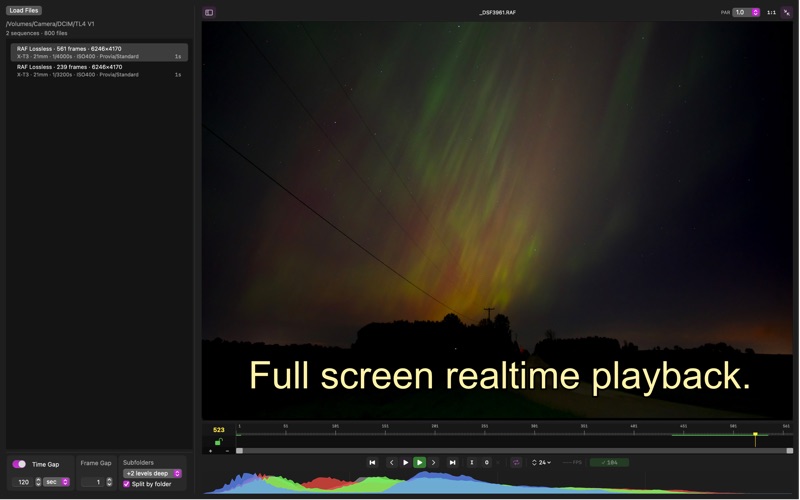
Task: Click the green unlock icon under frame number
Action: (x=218, y=441)
